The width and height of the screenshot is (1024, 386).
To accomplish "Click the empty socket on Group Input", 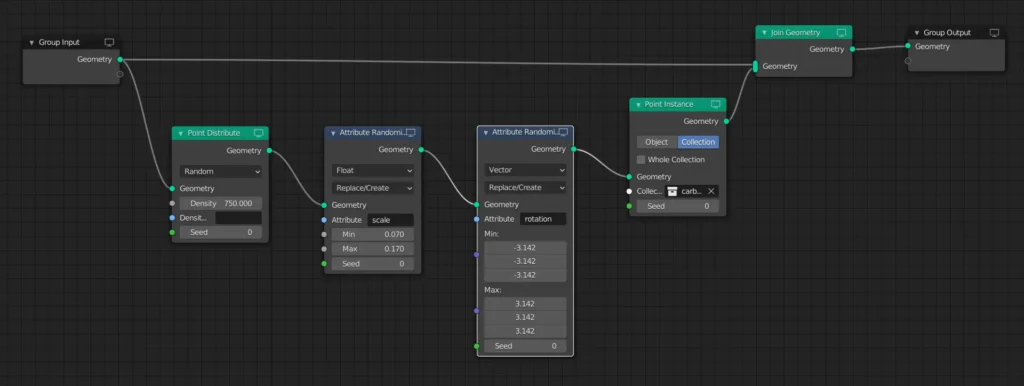I will click(x=120, y=74).
